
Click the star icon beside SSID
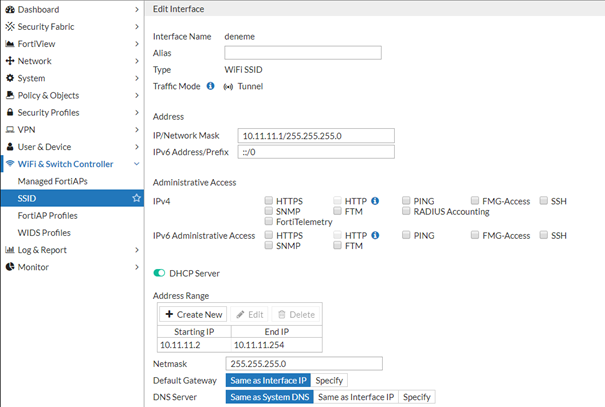click(136, 198)
